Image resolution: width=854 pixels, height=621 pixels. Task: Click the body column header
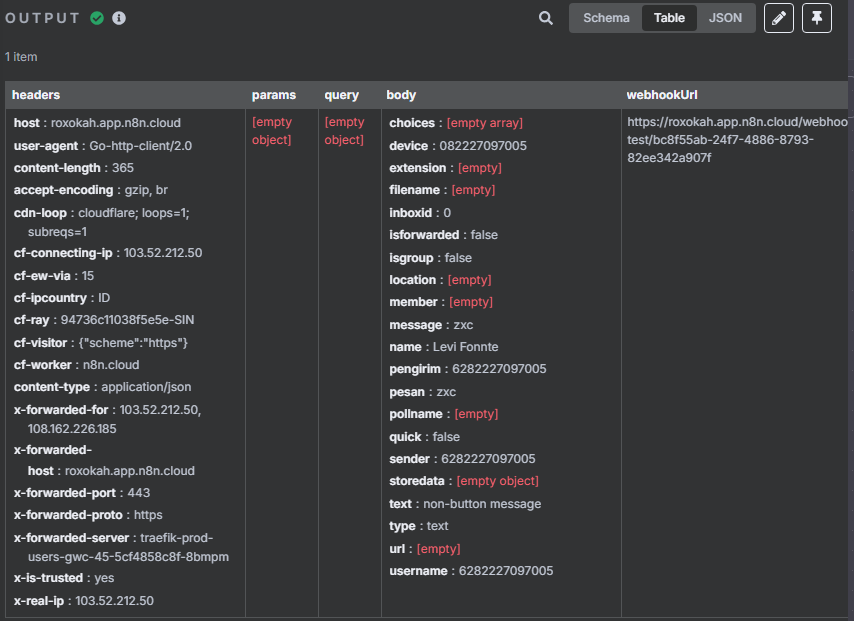coord(401,95)
